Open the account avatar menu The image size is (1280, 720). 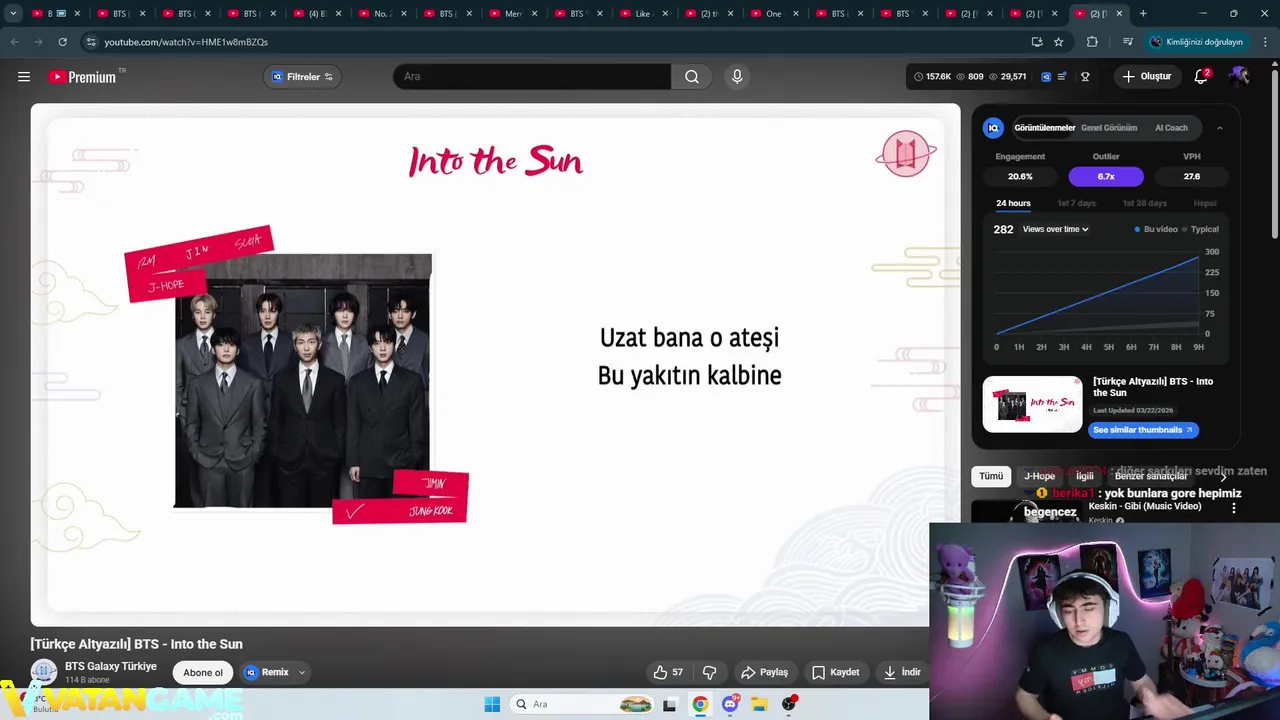(1240, 77)
